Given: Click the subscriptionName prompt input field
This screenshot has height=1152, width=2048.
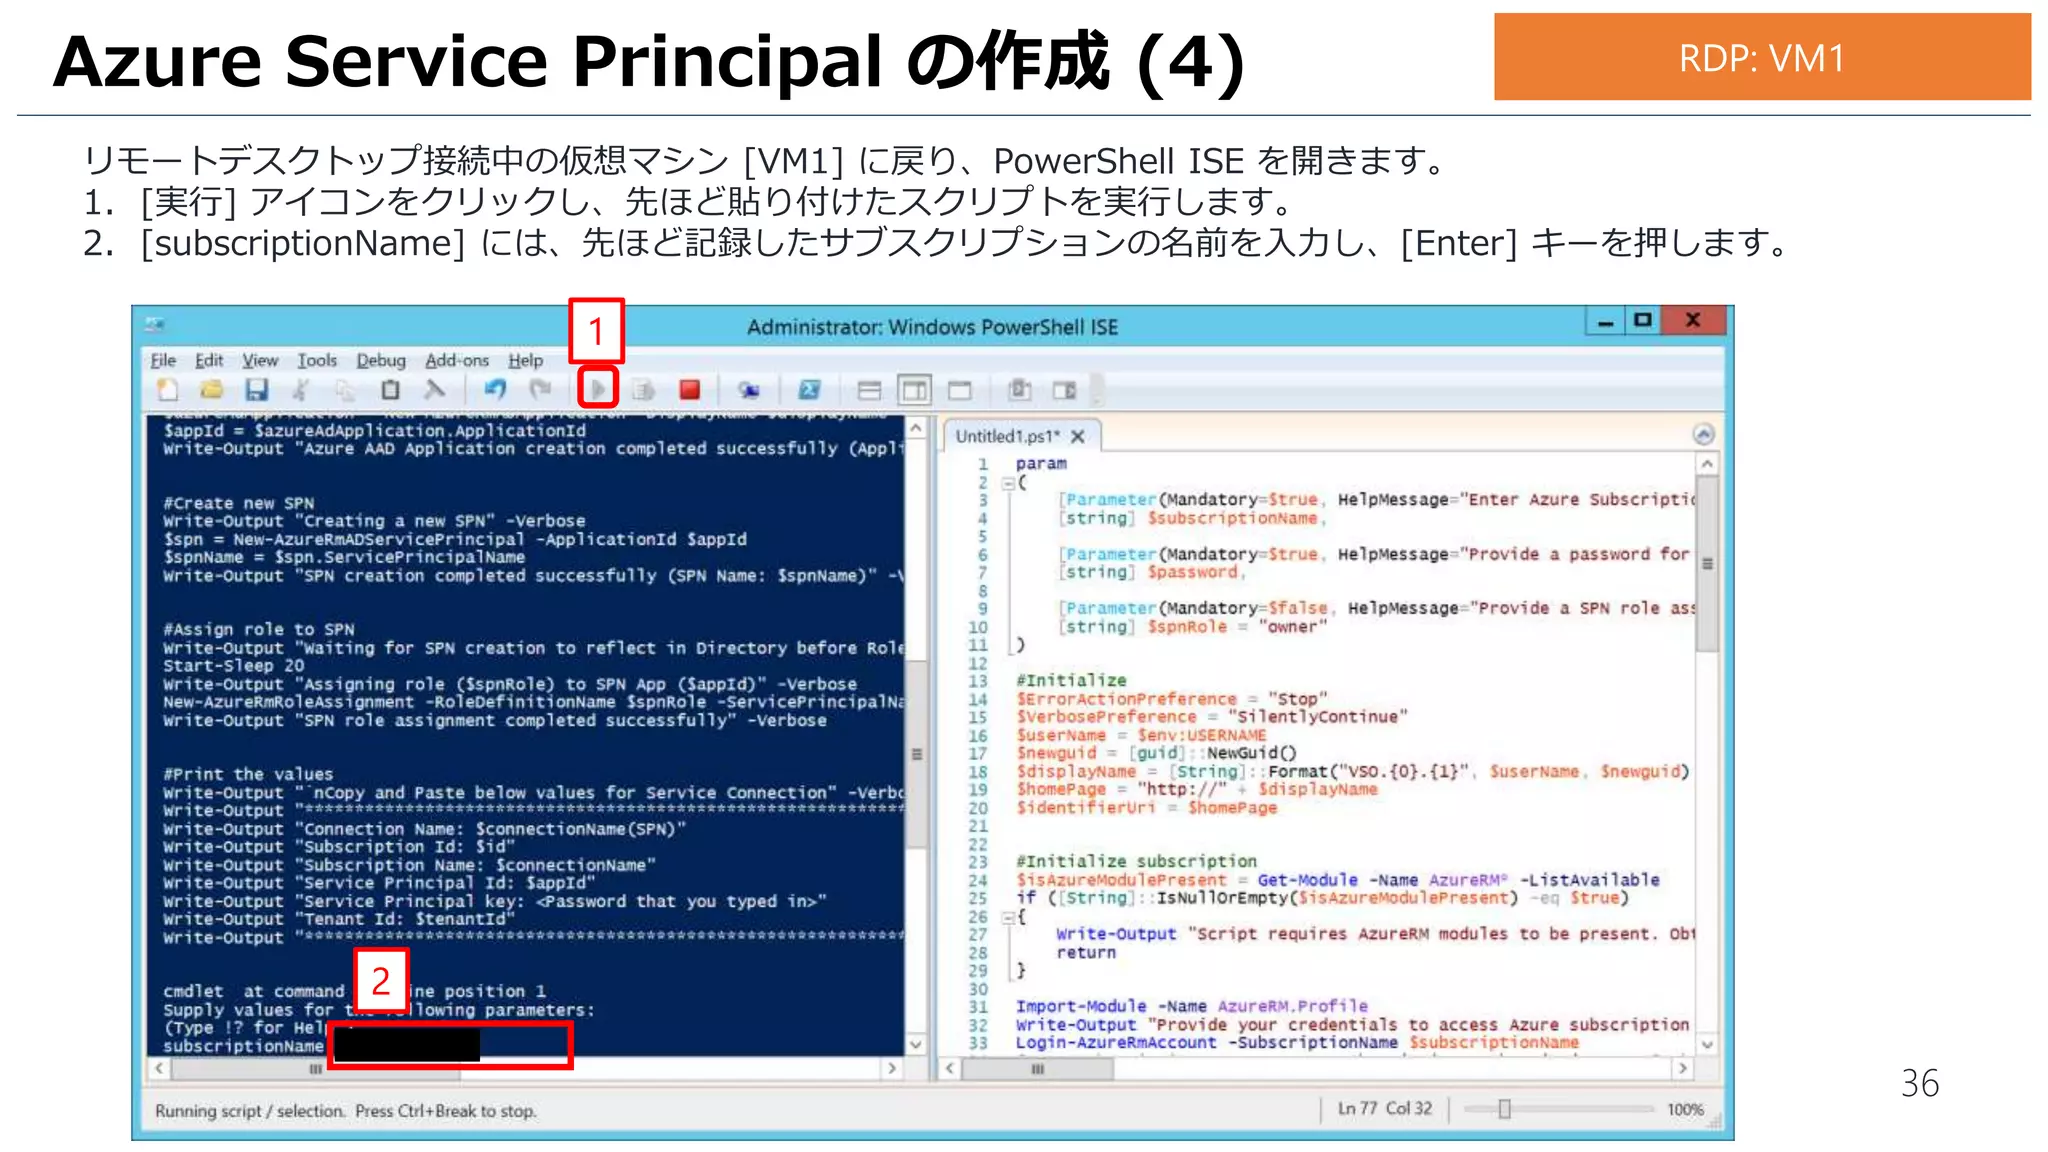Looking at the screenshot, I should [x=450, y=1045].
